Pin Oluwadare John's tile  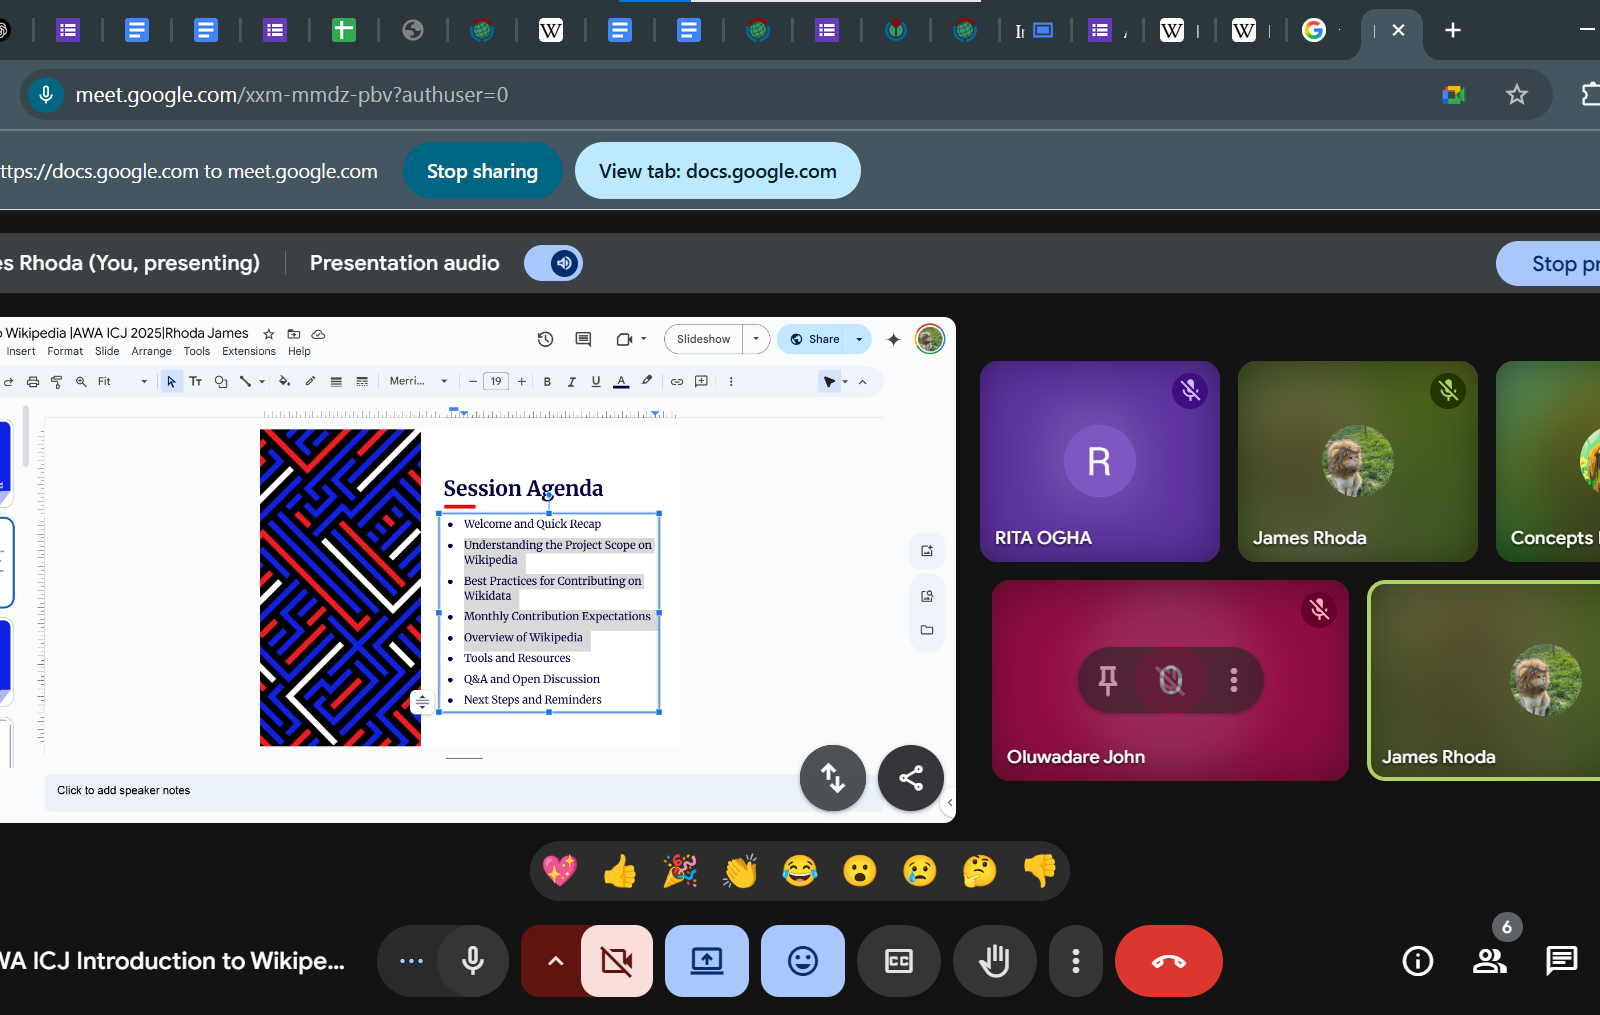(x=1108, y=680)
